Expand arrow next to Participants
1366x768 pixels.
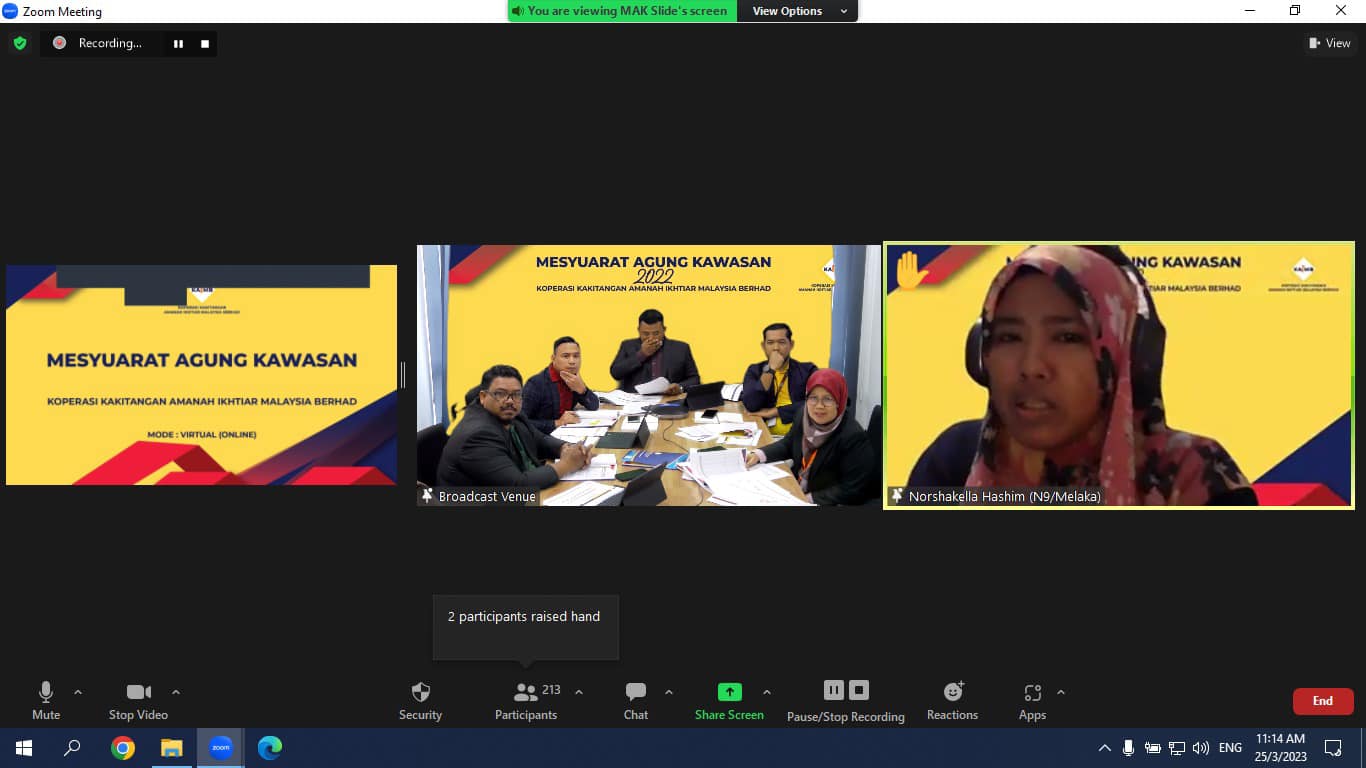click(x=578, y=692)
